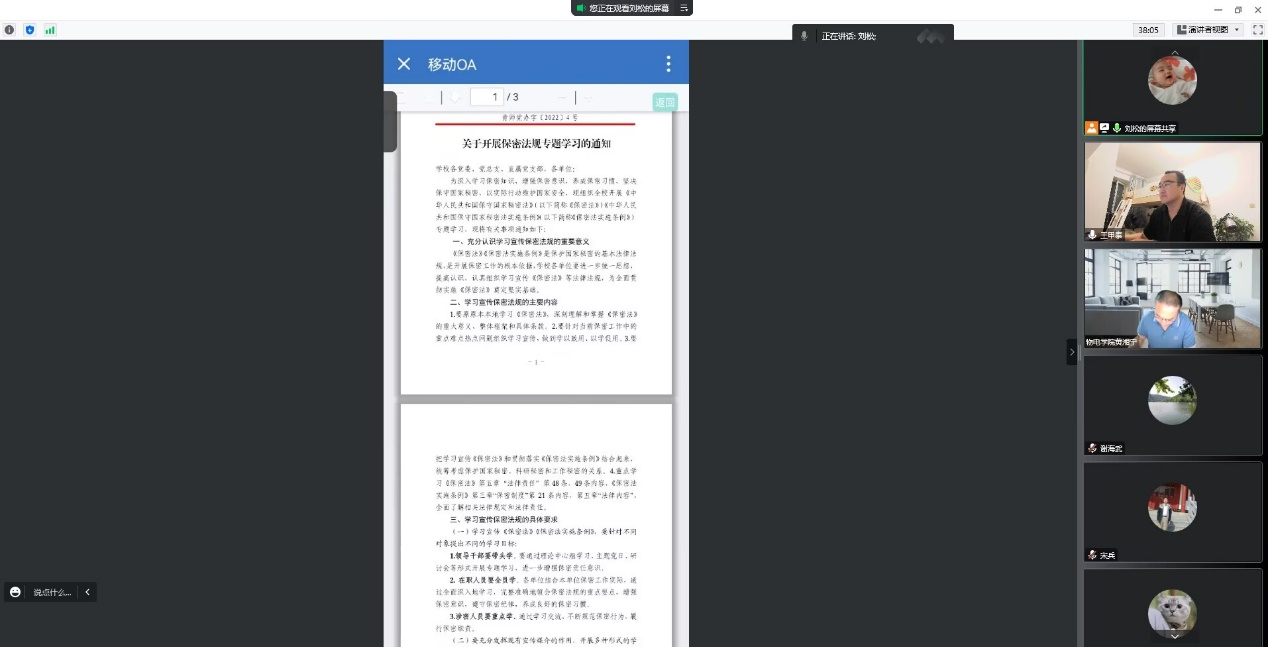Open the screen-sharing banner menu icon
The image size is (1268, 647).
(x=684, y=8)
